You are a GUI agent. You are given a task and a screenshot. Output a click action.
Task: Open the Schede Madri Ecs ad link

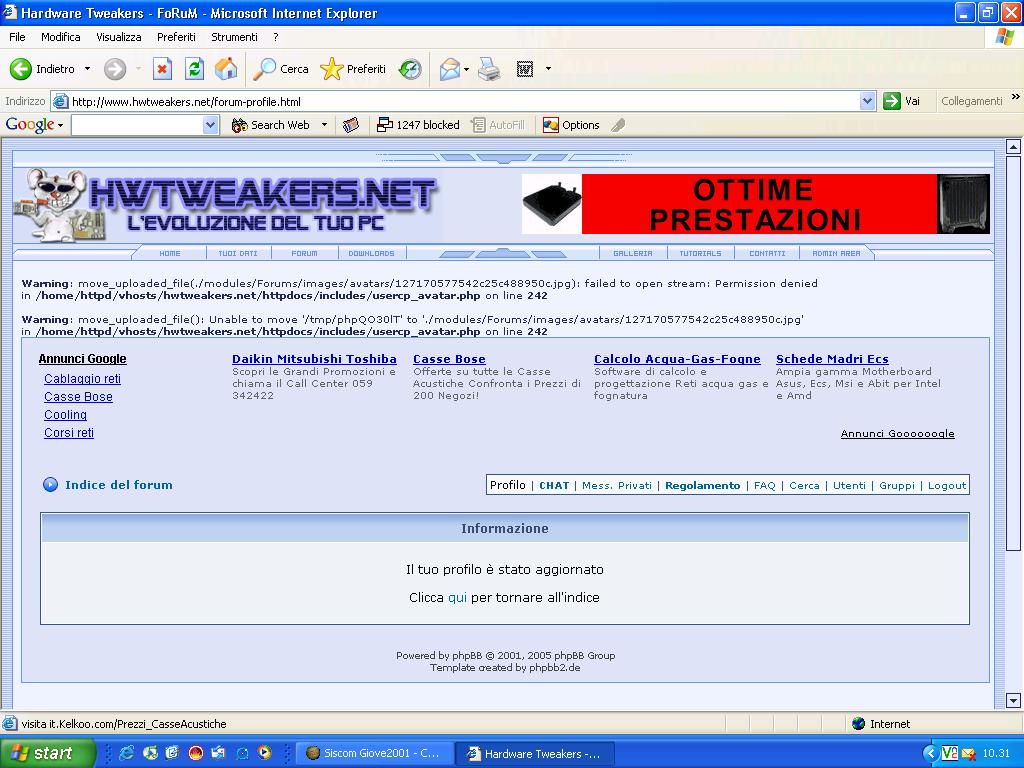click(832, 359)
